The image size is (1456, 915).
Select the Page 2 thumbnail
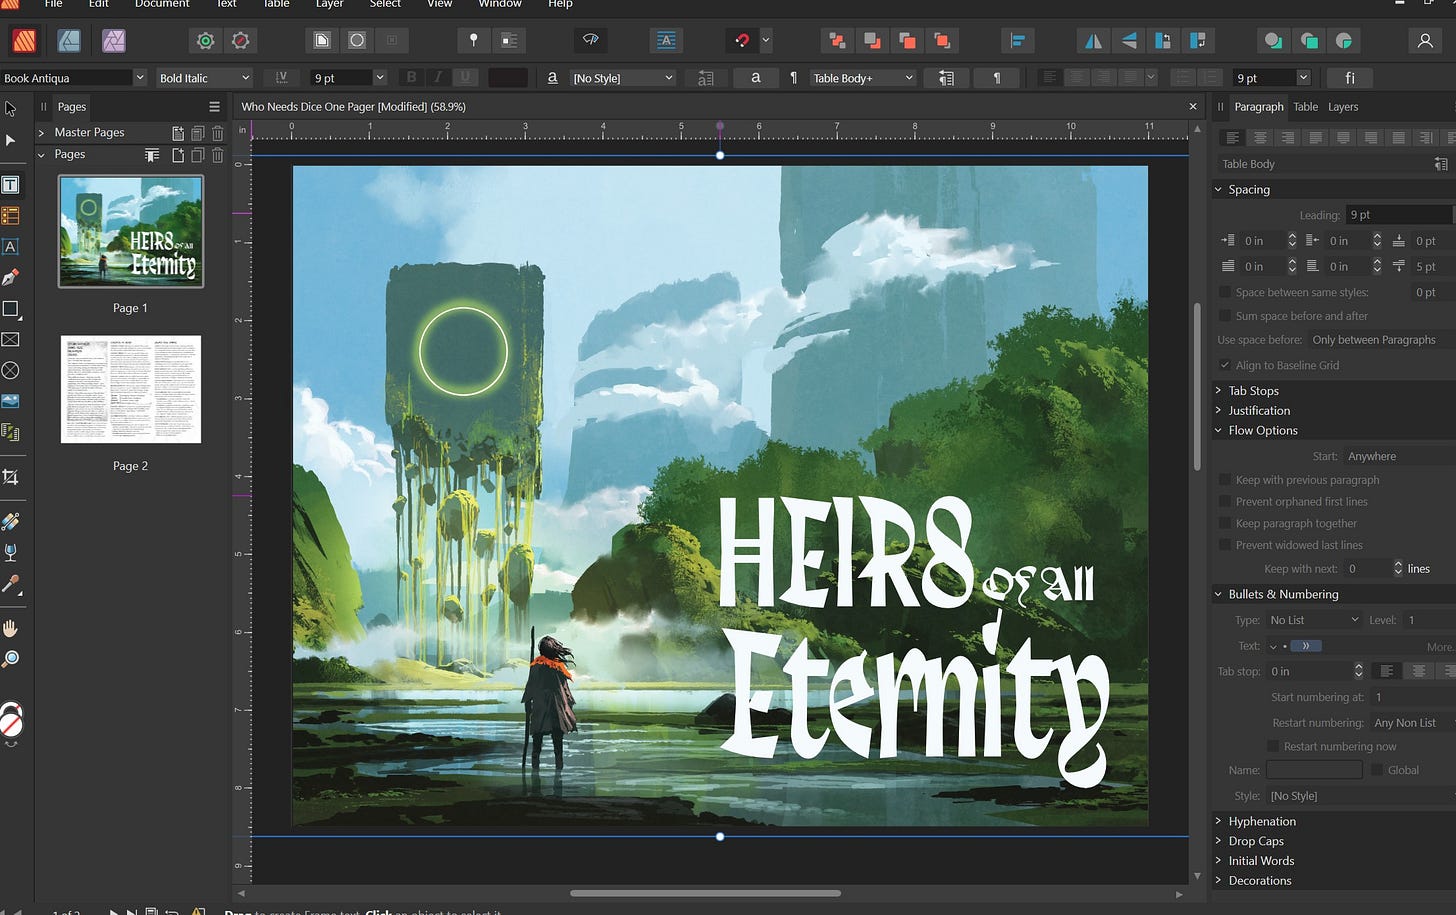click(131, 390)
